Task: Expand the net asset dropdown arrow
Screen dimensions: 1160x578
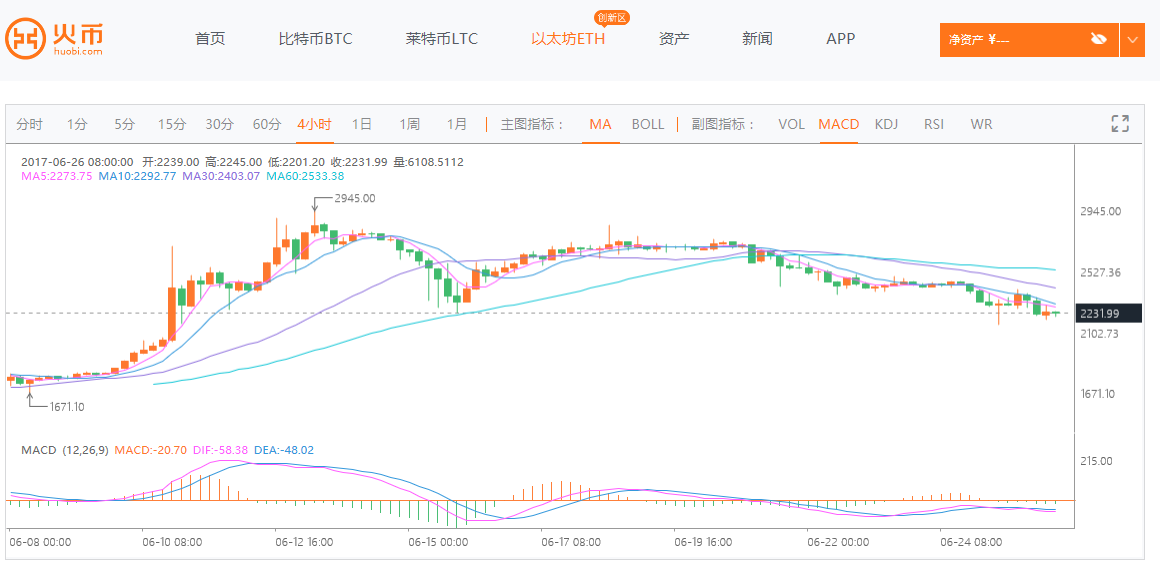Action: (x=1132, y=40)
